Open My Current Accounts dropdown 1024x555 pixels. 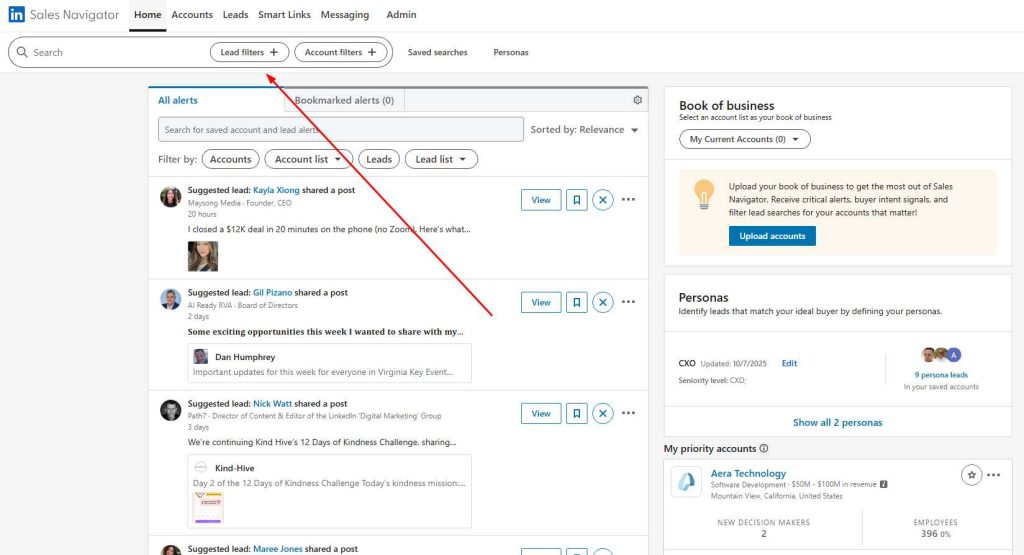click(x=744, y=139)
